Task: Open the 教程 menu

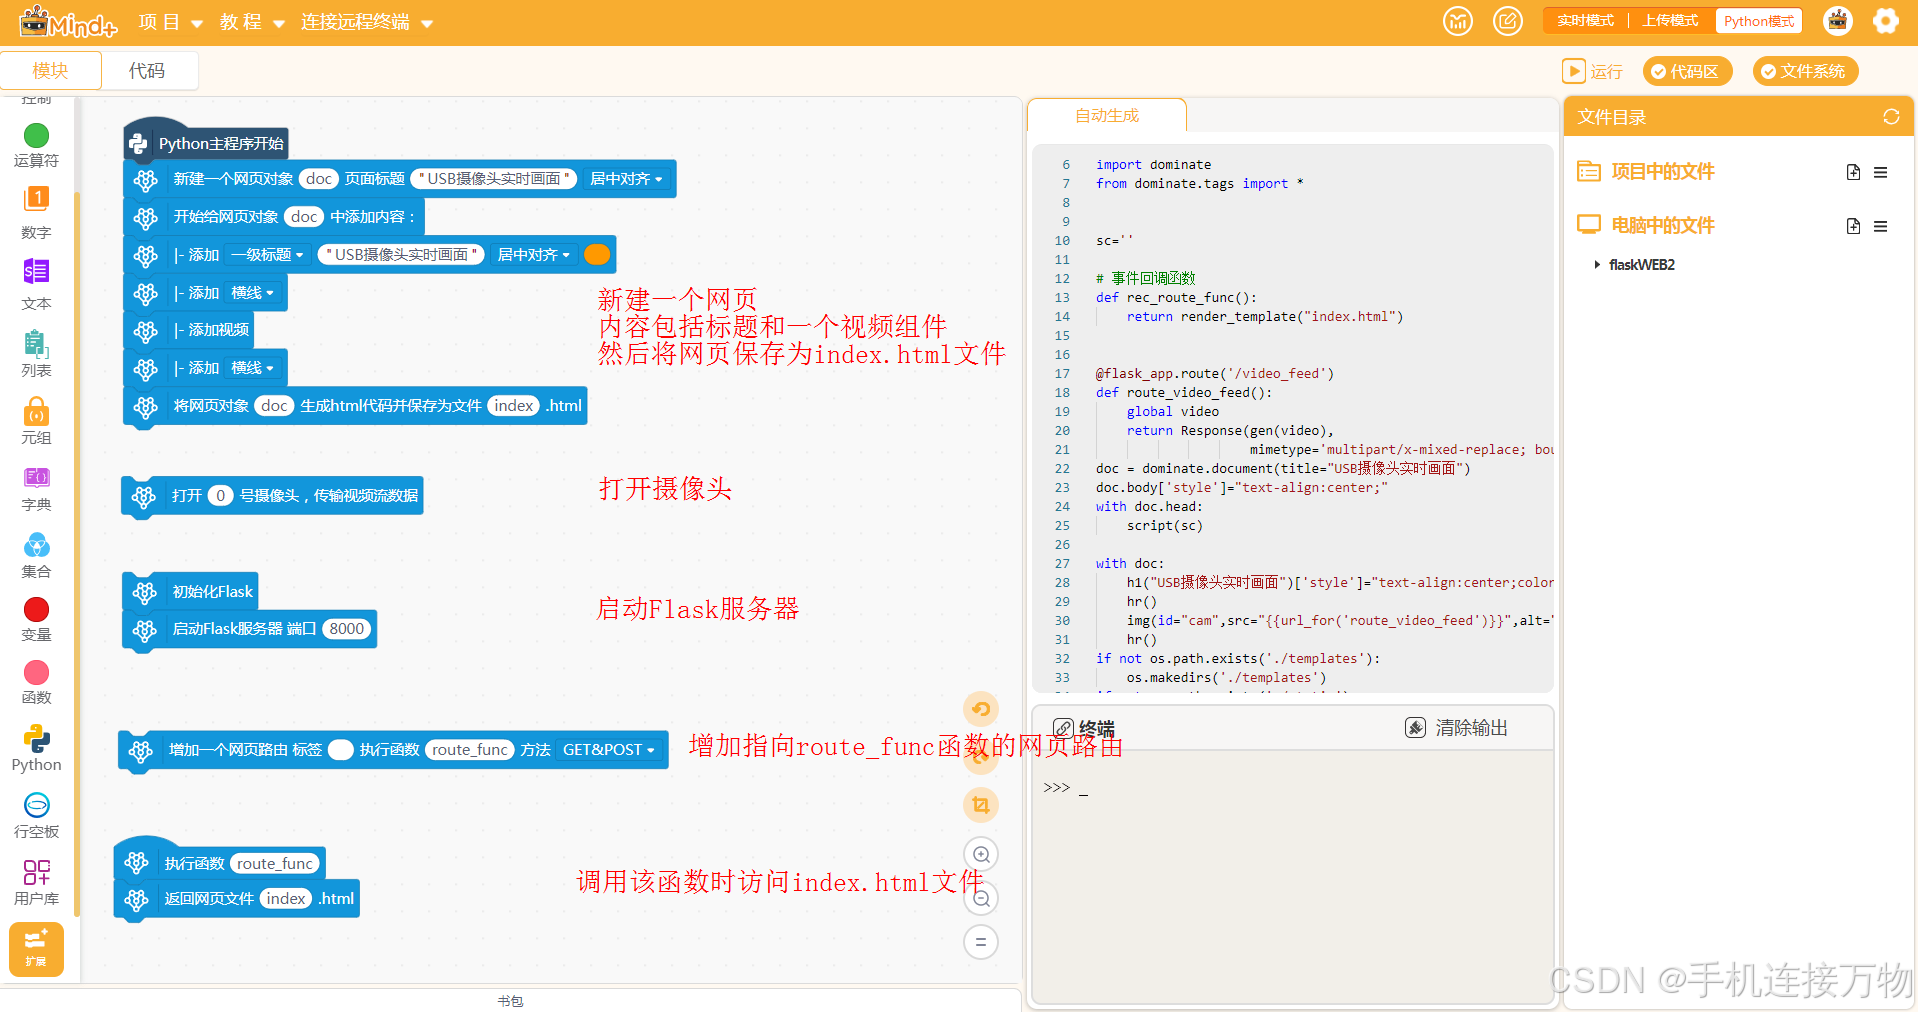Action: pyautogui.click(x=253, y=22)
